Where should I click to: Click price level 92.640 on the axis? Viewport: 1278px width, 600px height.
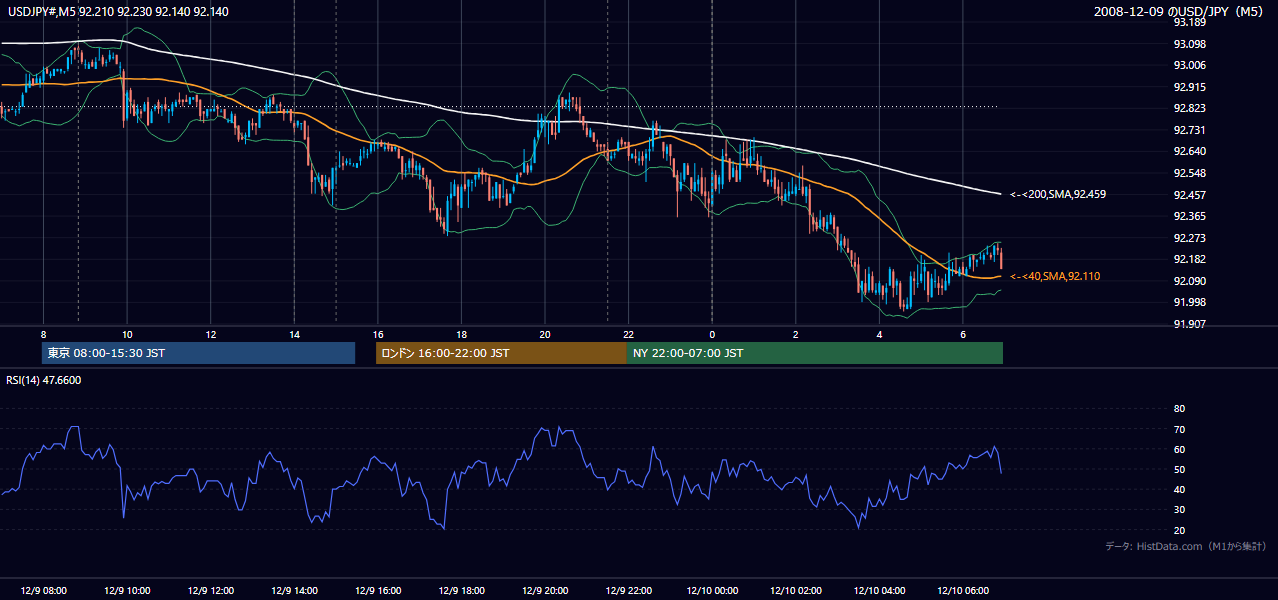pos(1189,151)
